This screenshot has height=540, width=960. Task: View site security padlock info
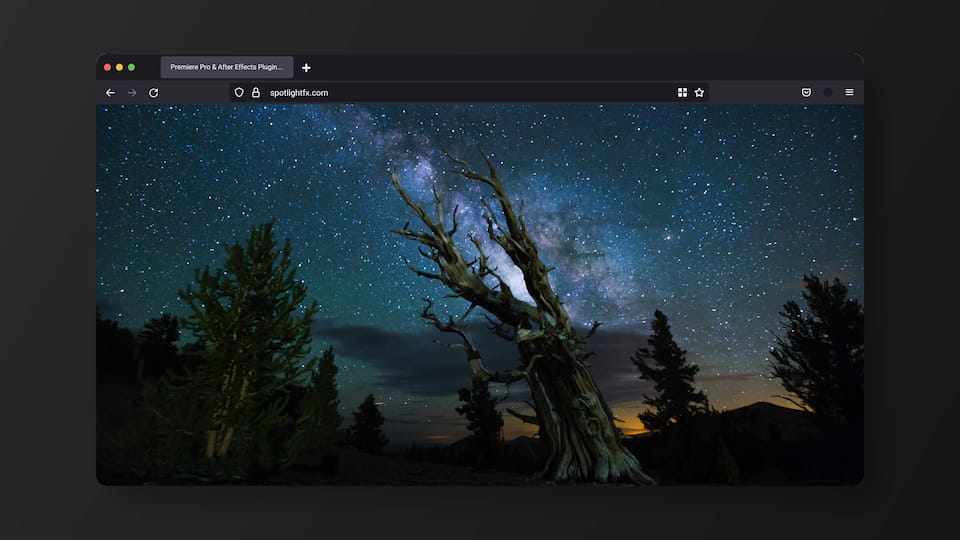tap(256, 92)
